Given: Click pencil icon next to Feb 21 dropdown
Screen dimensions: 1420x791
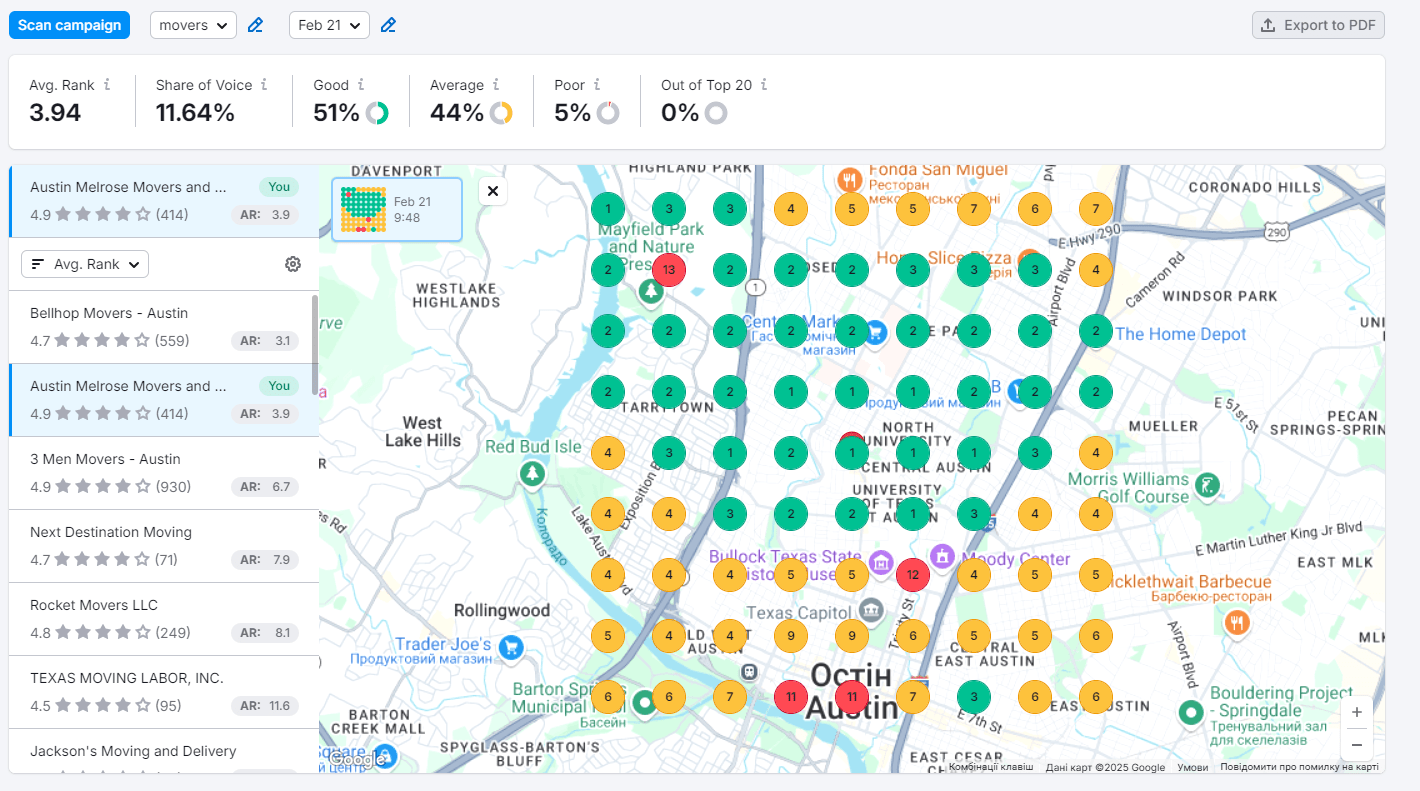Looking at the screenshot, I should point(388,25).
